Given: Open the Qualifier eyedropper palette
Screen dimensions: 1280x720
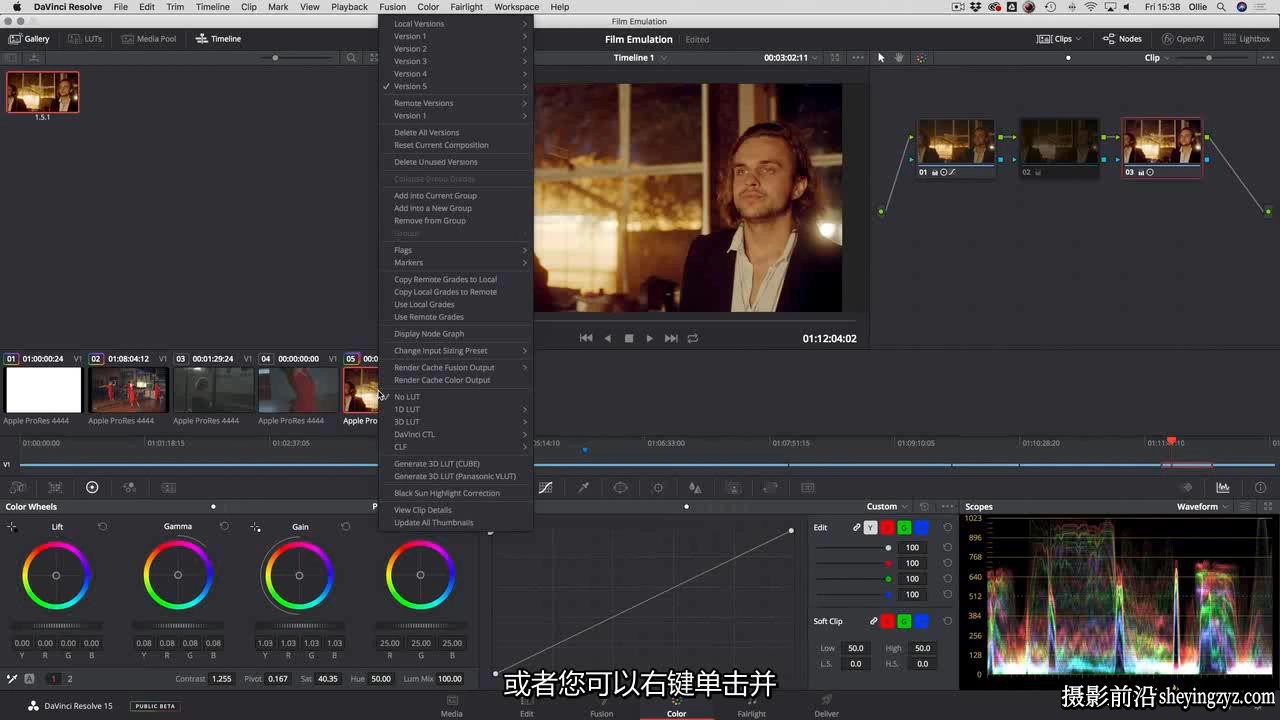Looking at the screenshot, I should coord(583,488).
